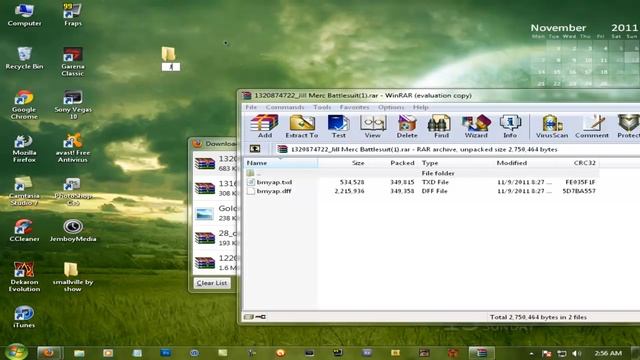This screenshot has width=640, height=360.
Task: Open the avast! Free Antivirus shortcut
Action: click(x=73, y=148)
